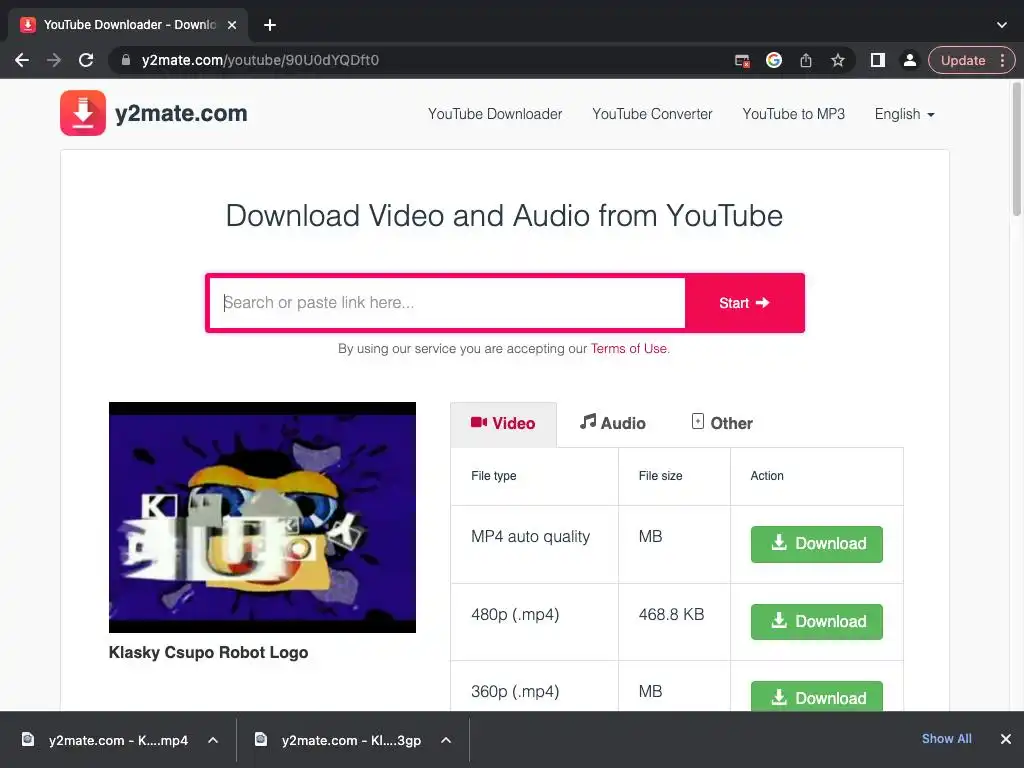The width and height of the screenshot is (1024, 768).
Task: Click the browser forward arrow
Action: click(x=54, y=60)
